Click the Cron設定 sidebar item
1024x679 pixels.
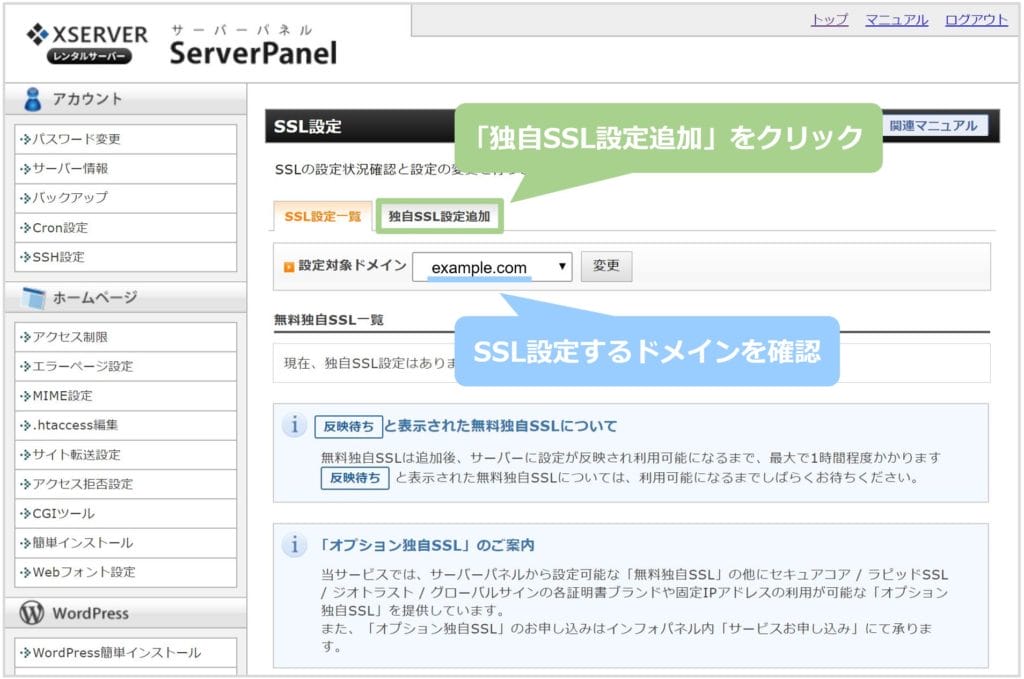(60, 228)
